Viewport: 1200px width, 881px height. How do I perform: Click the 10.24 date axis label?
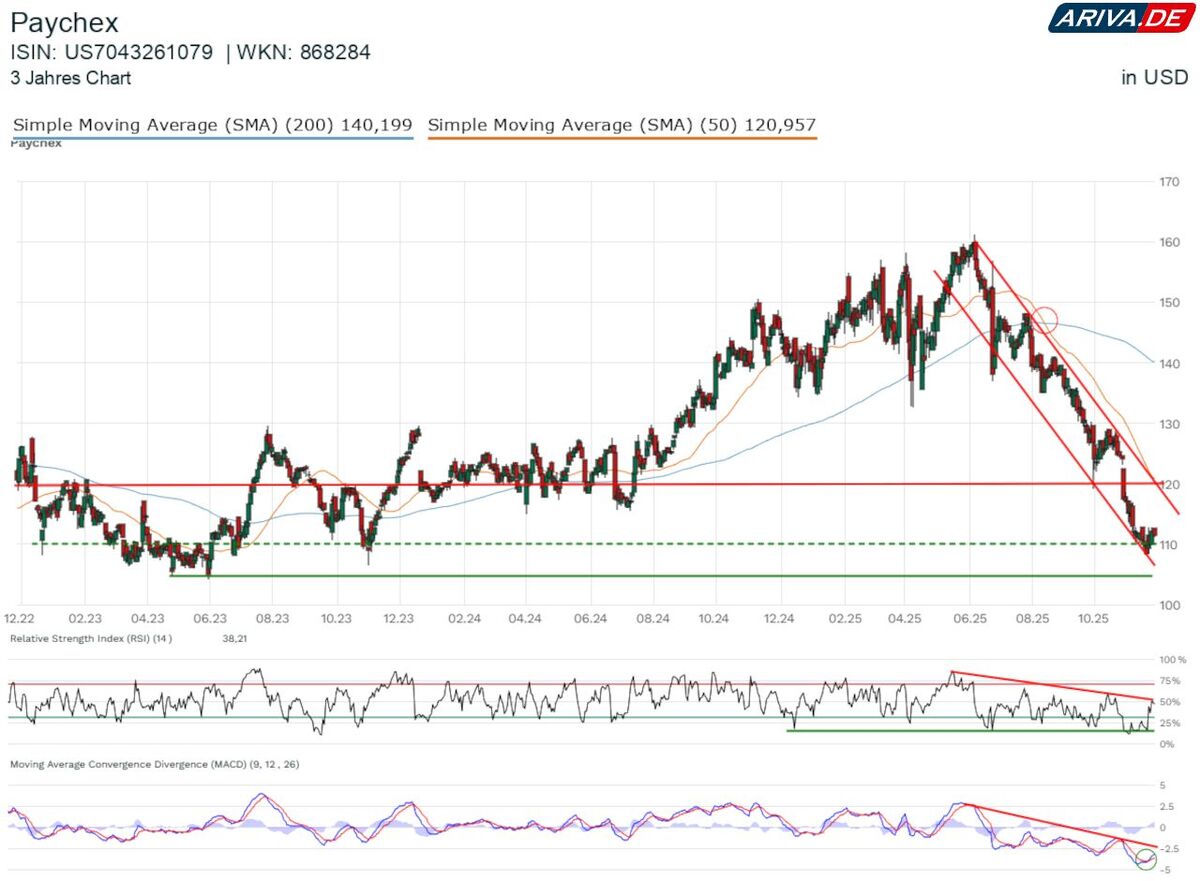tap(714, 620)
